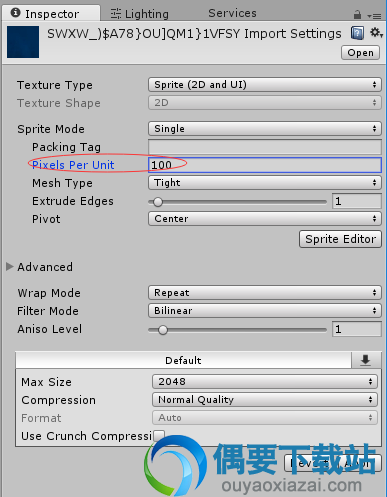This screenshot has height=497, width=387.
Task: Click the Extrude Edges label
Action: [x=73, y=201]
